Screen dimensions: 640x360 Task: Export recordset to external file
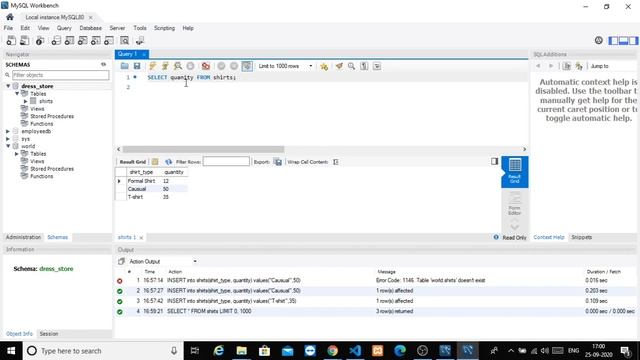pos(278,162)
